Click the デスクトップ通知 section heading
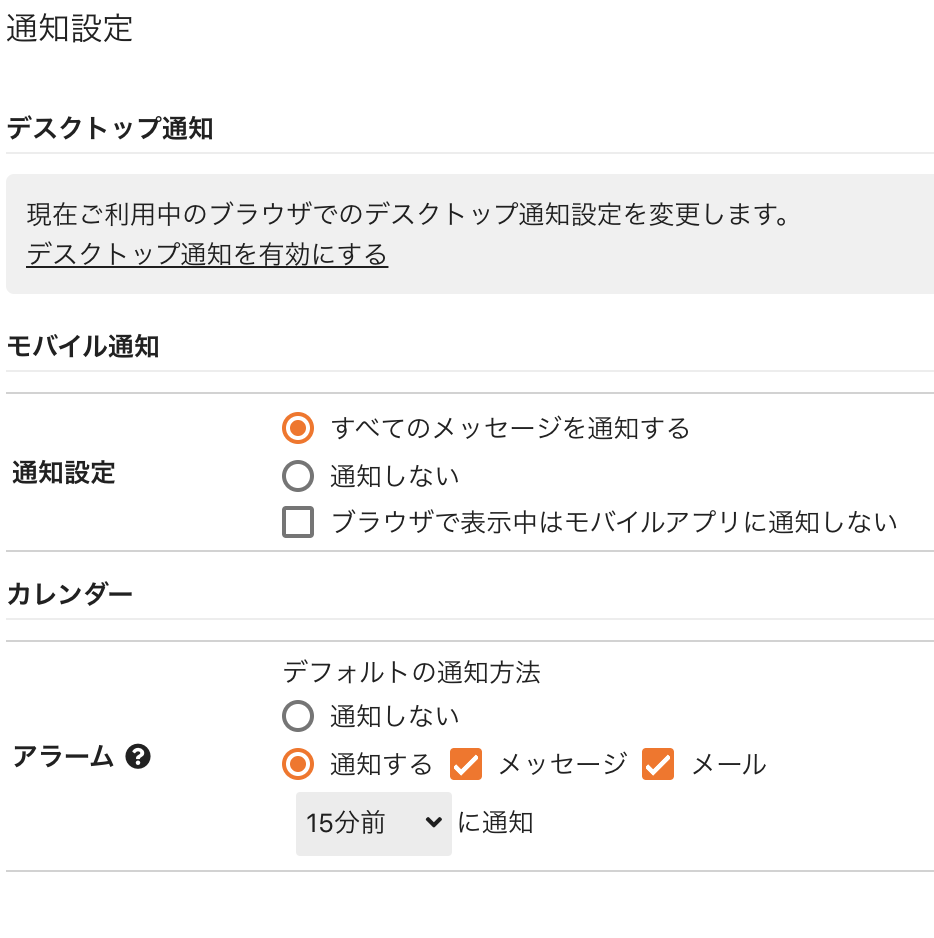Screen dimensions: 934x938 109,128
